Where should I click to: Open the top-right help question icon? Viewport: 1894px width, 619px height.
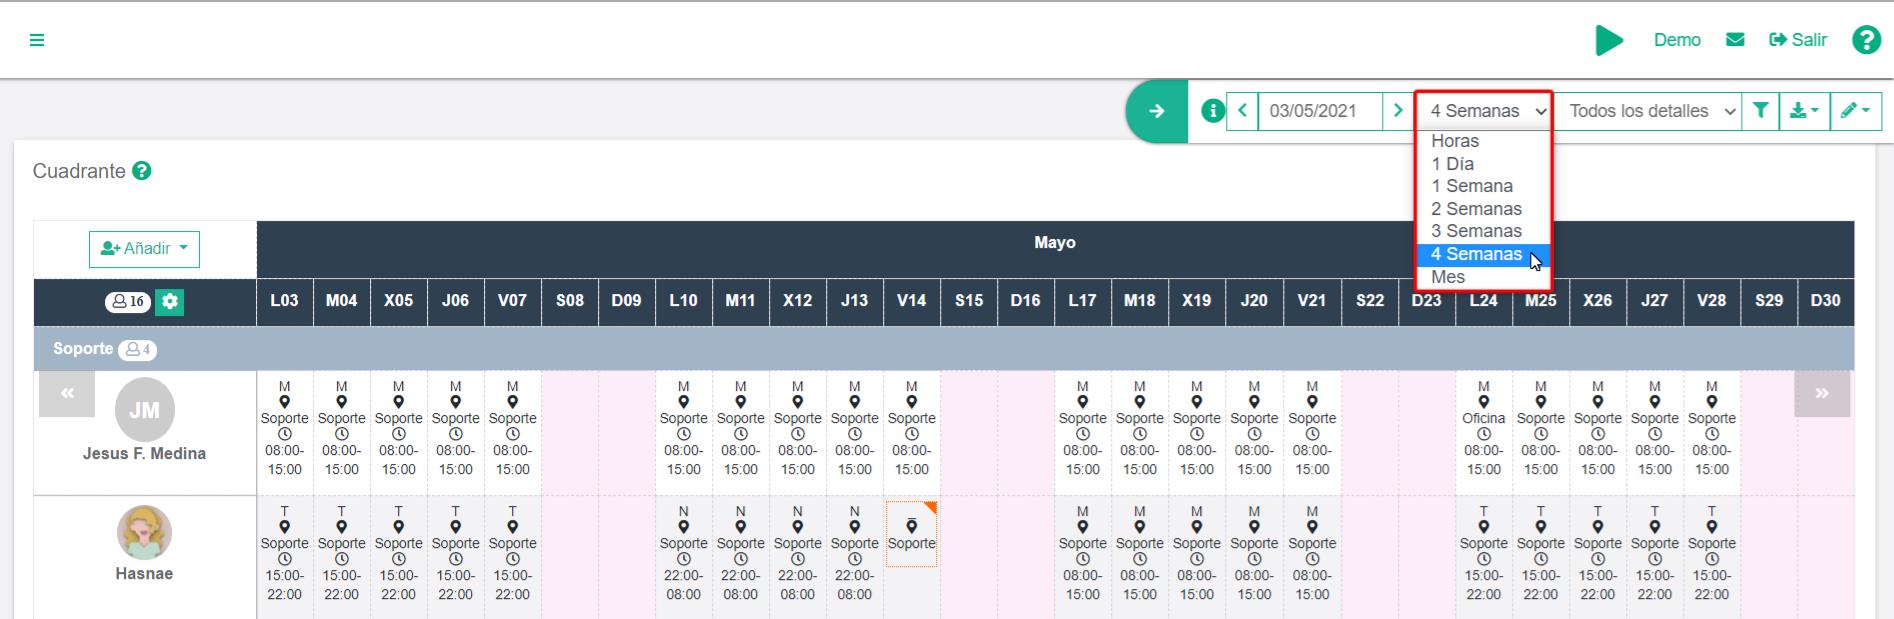click(x=1865, y=40)
